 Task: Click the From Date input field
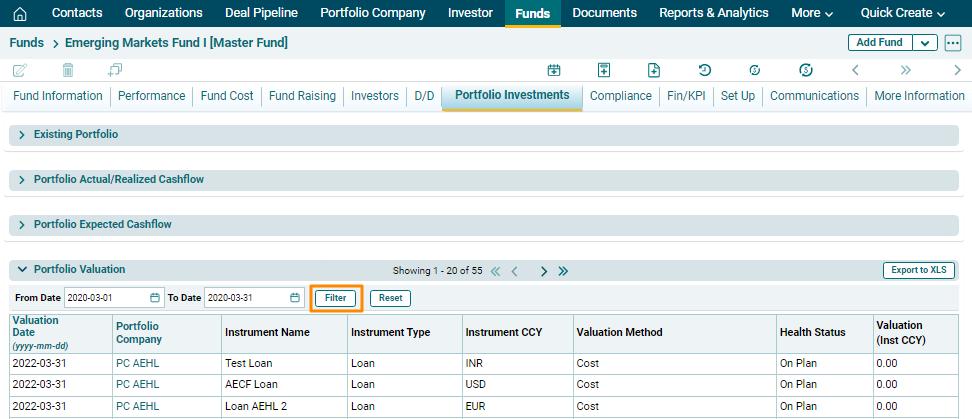pos(106,298)
